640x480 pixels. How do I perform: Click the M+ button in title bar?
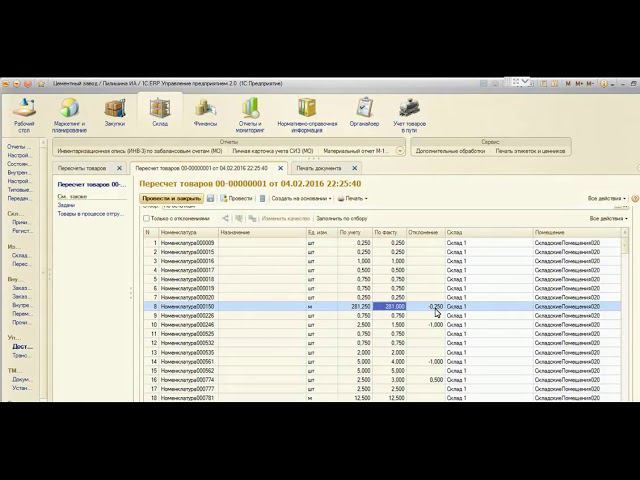point(579,84)
